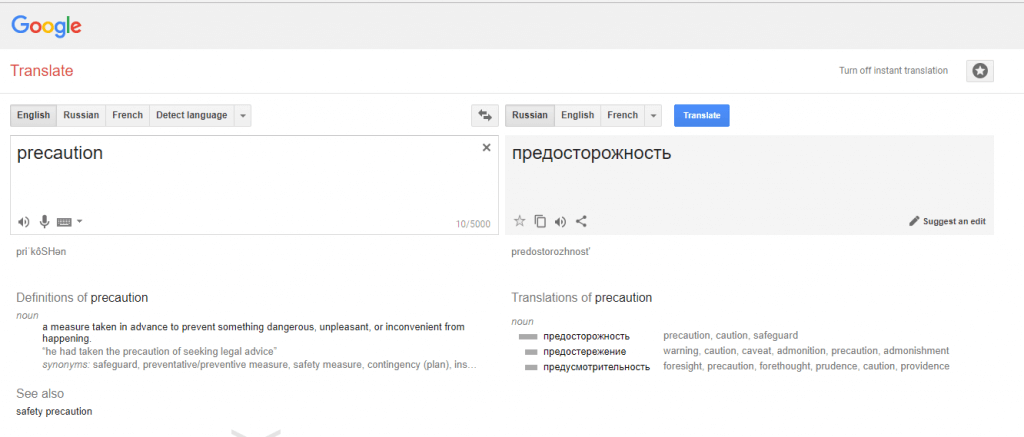The height and width of the screenshot is (437, 1024).
Task: Select French as the source language
Action: 127,115
